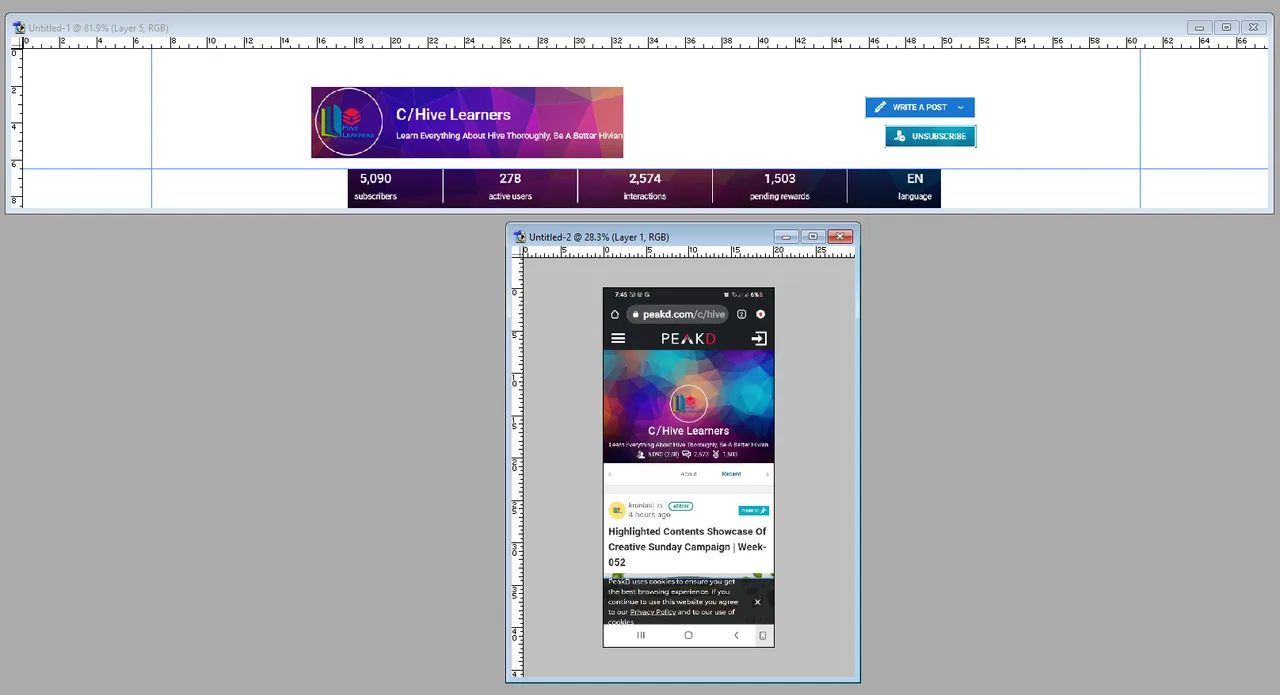Image resolution: width=1280 pixels, height=695 pixels.
Task: Click the kronias author avatar
Action: coord(617,510)
